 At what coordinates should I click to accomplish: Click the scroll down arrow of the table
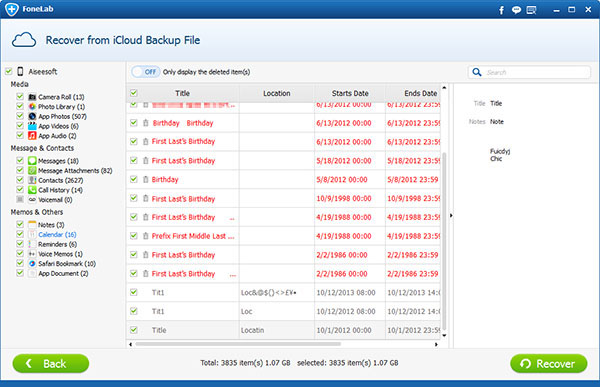444,335
